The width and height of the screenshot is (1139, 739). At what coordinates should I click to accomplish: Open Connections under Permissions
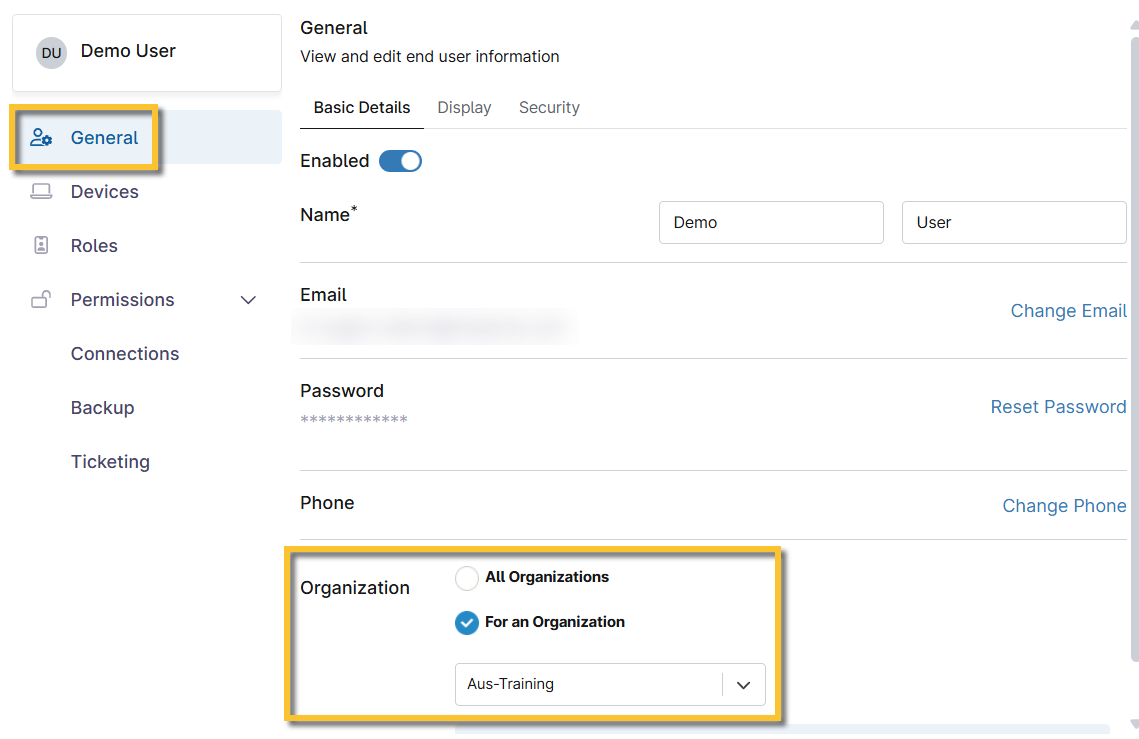(x=125, y=354)
